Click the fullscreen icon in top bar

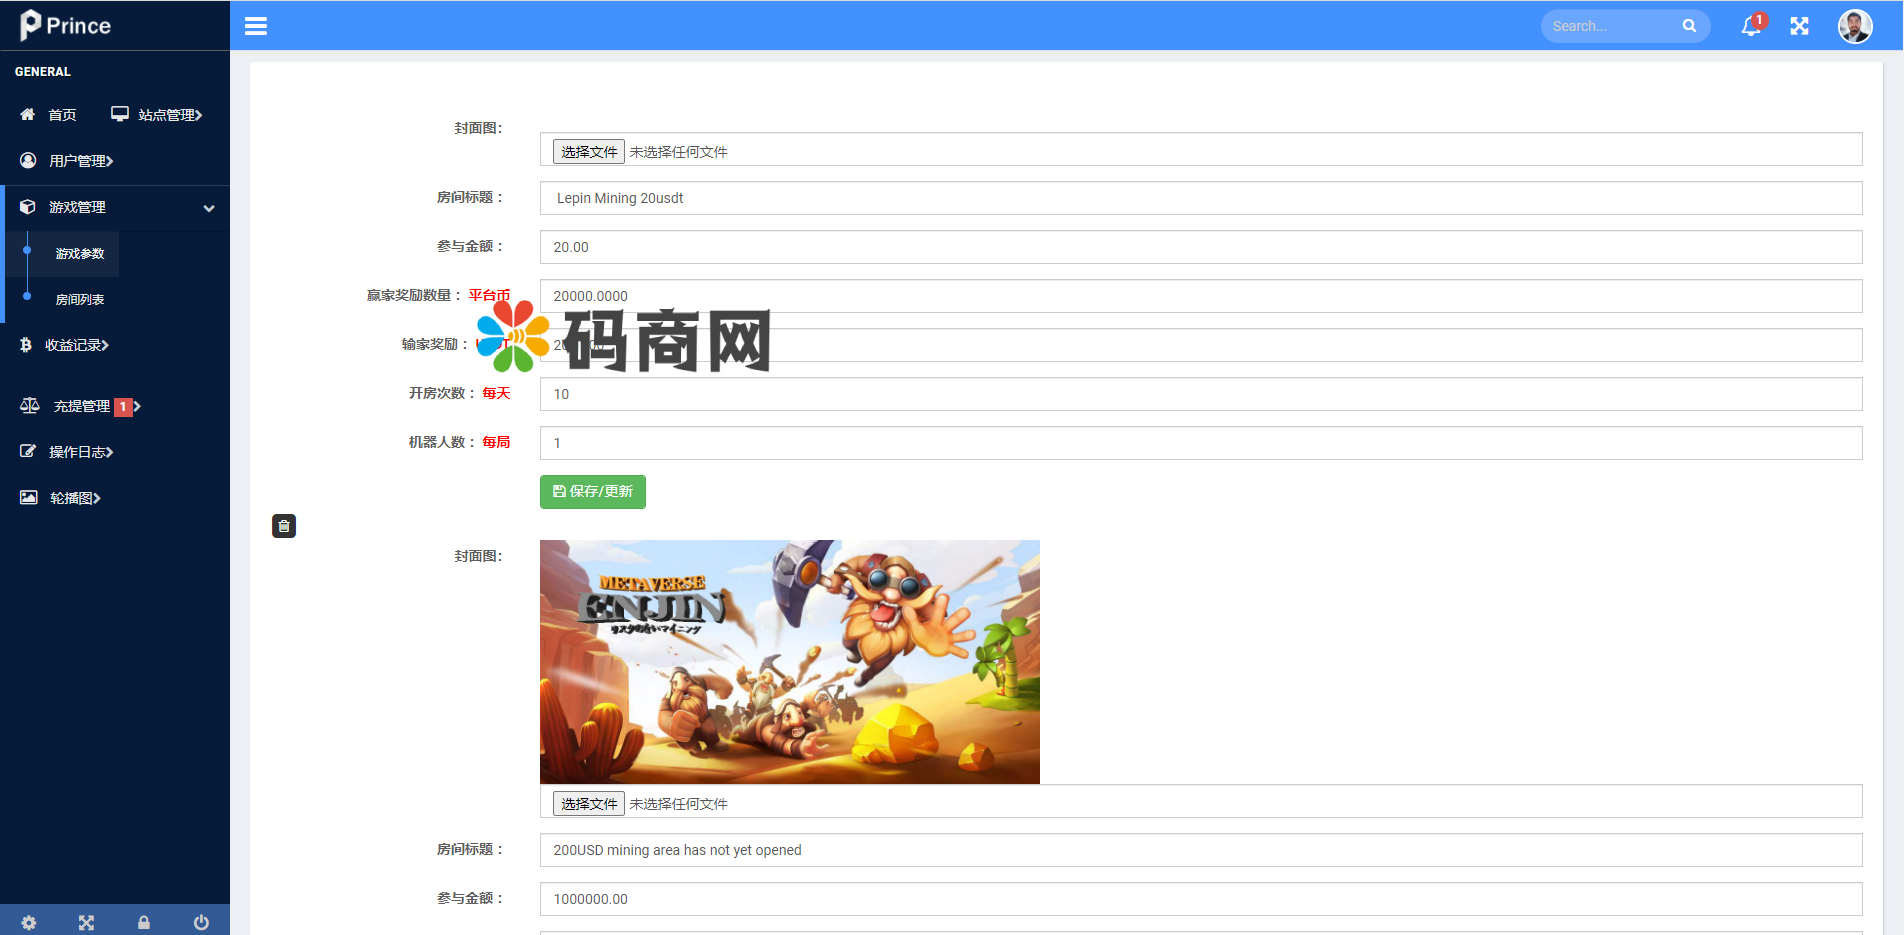point(1799,26)
